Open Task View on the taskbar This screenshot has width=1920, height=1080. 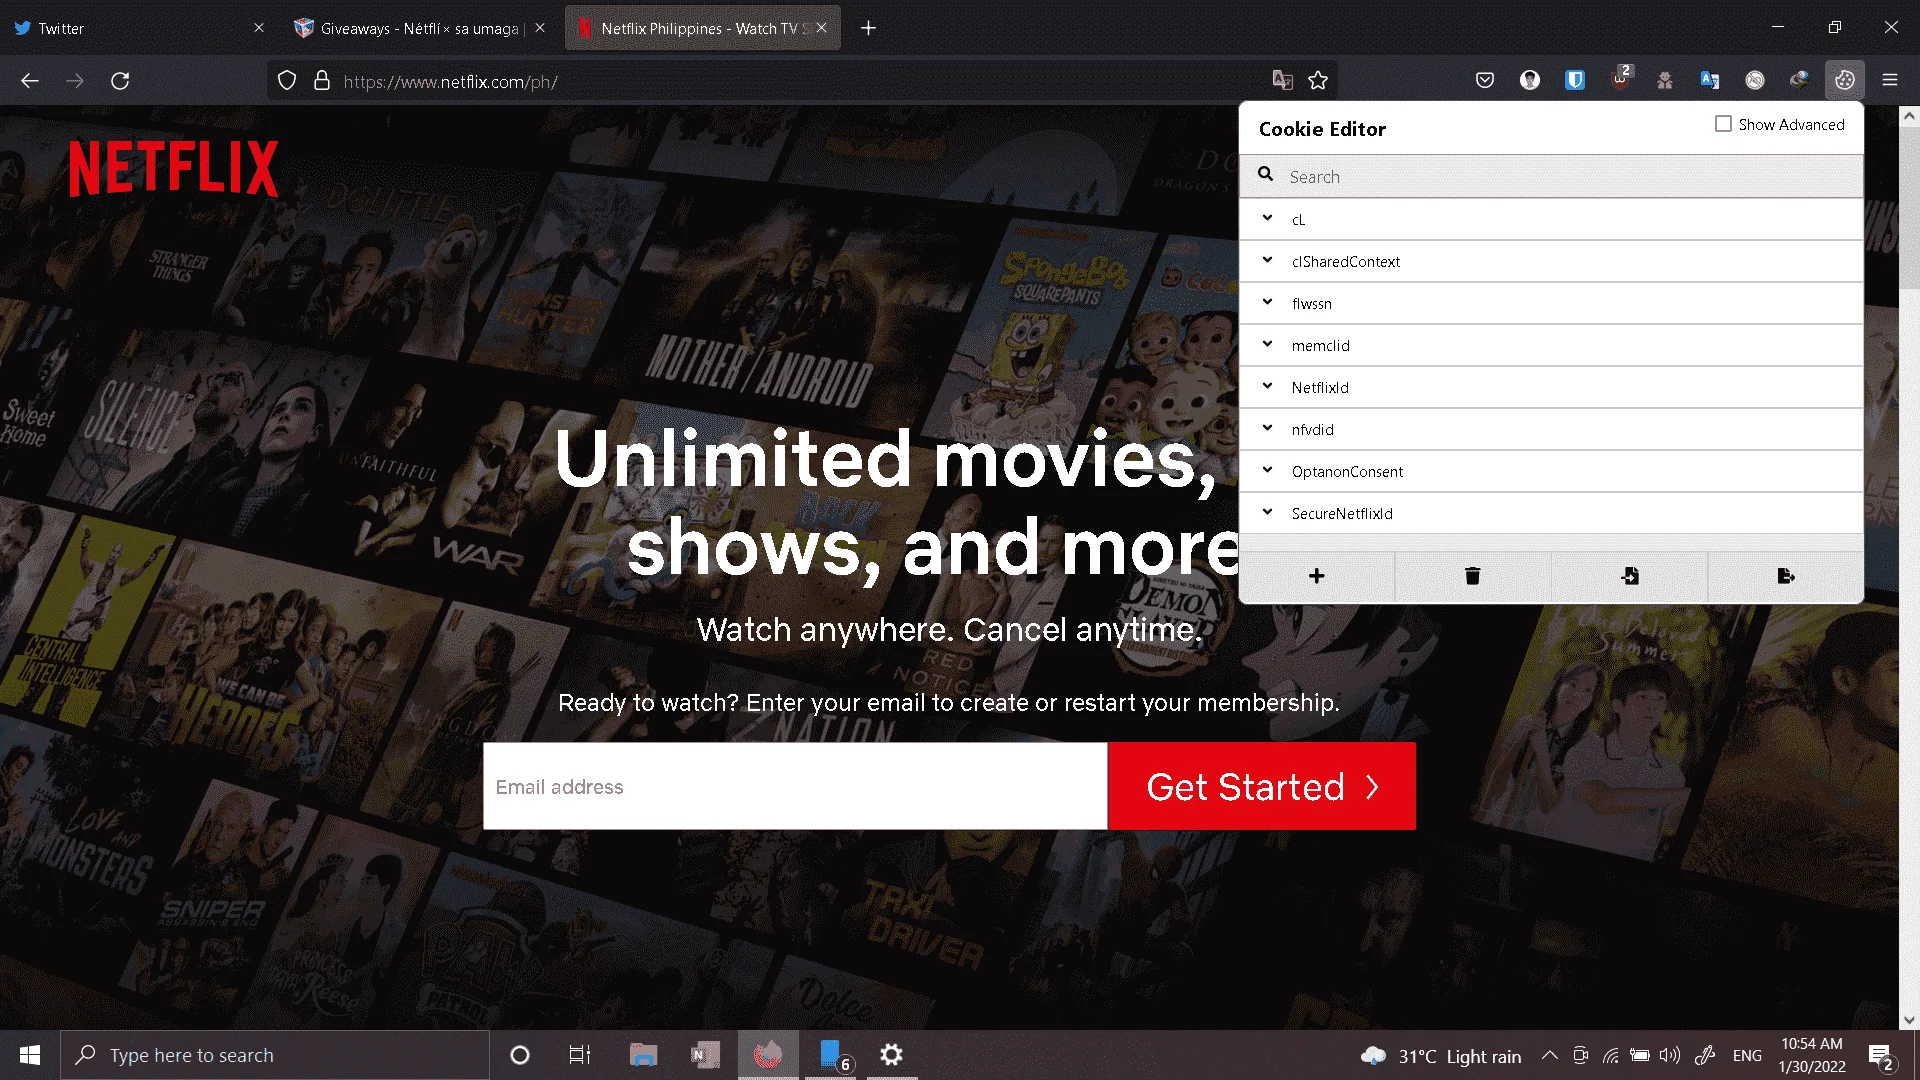[x=579, y=1055]
